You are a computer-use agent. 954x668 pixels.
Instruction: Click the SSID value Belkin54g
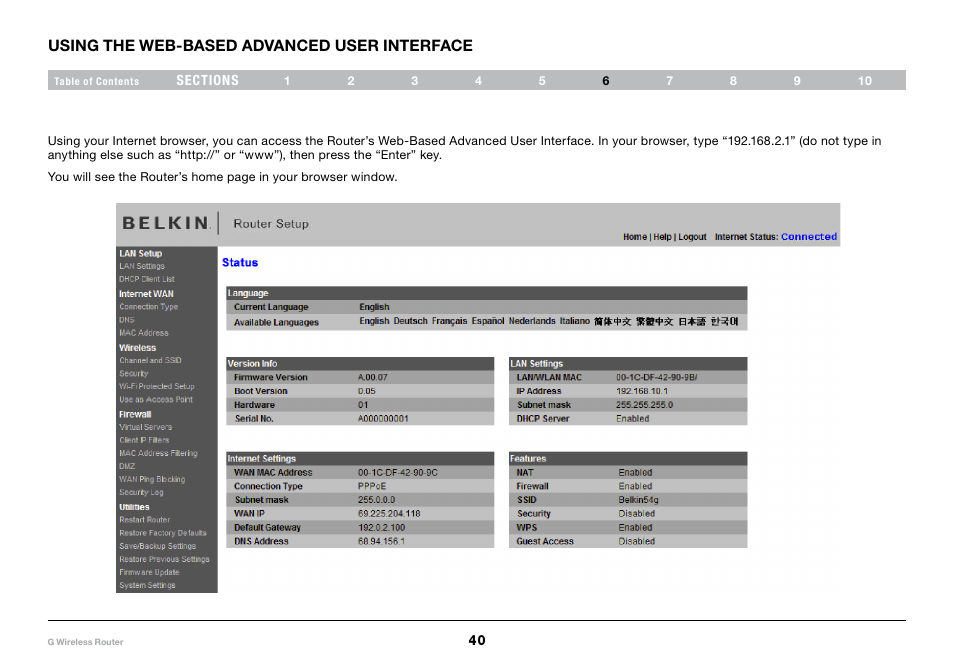638,500
